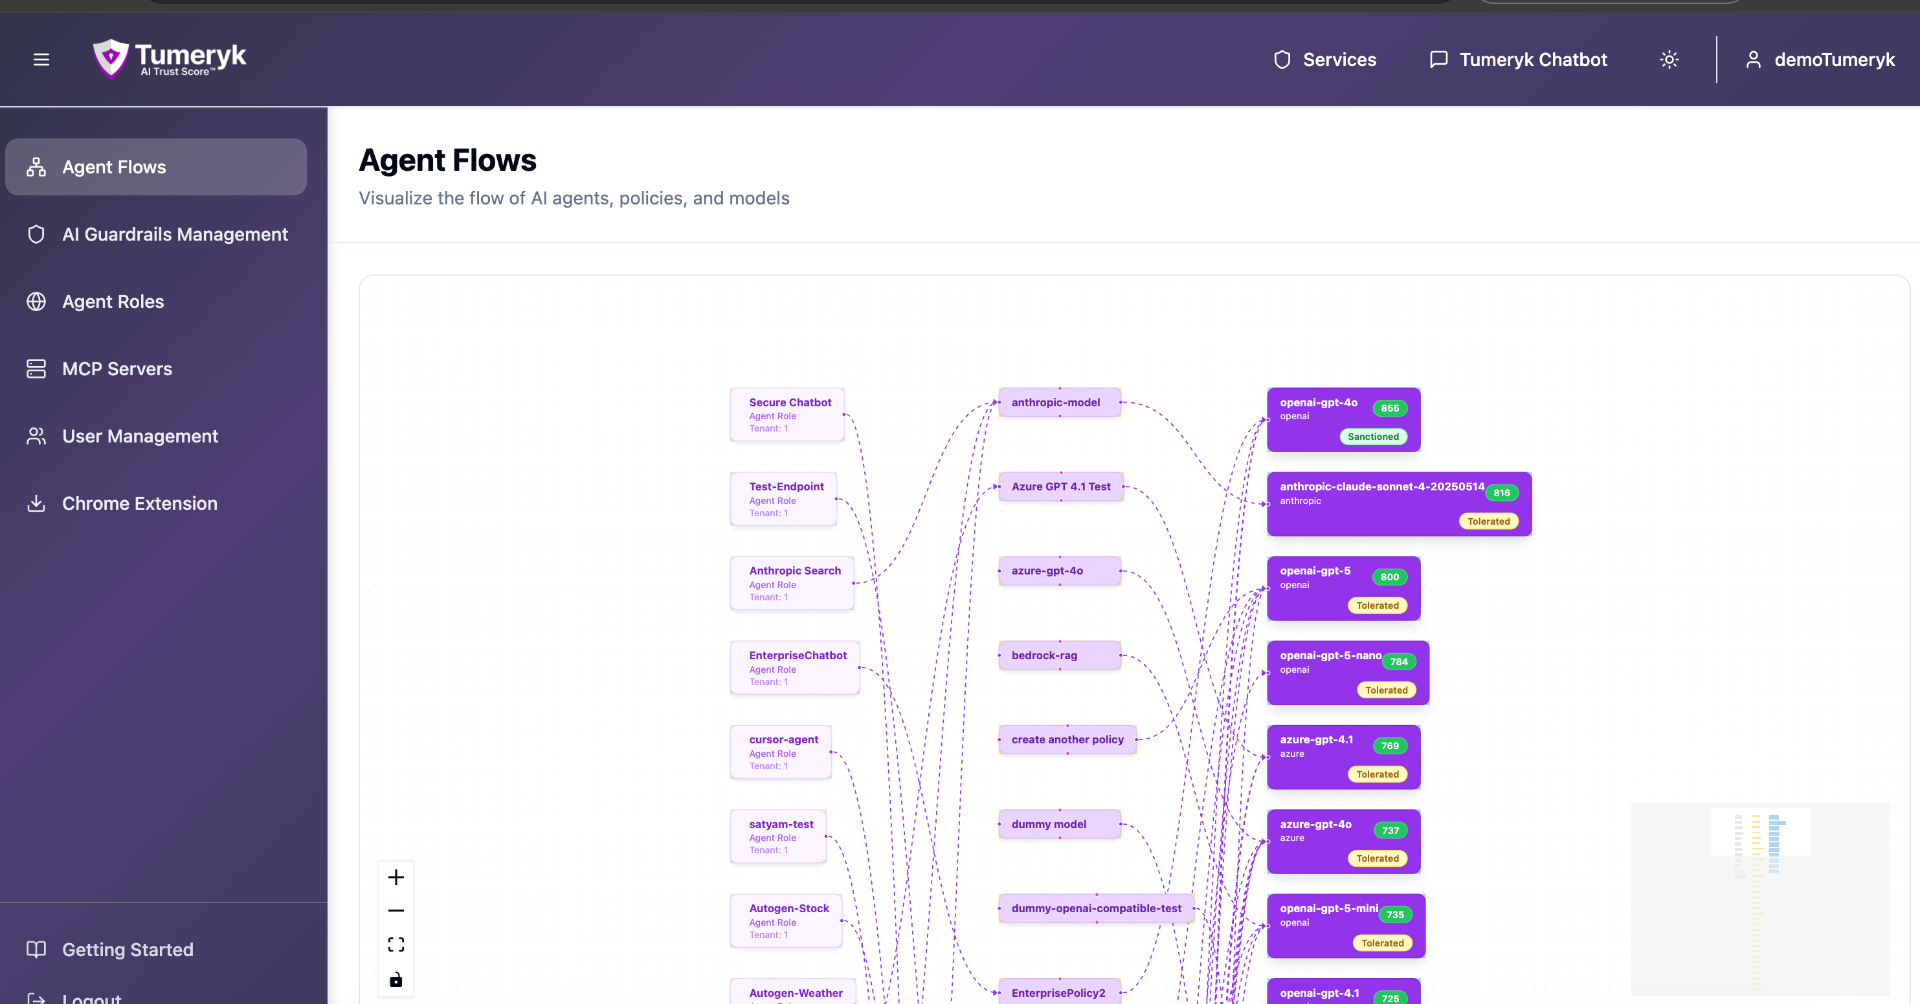This screenshot has width=1920, height=1004.
Task: Open AI Guardrails Management page
Action: click(156, 234)
